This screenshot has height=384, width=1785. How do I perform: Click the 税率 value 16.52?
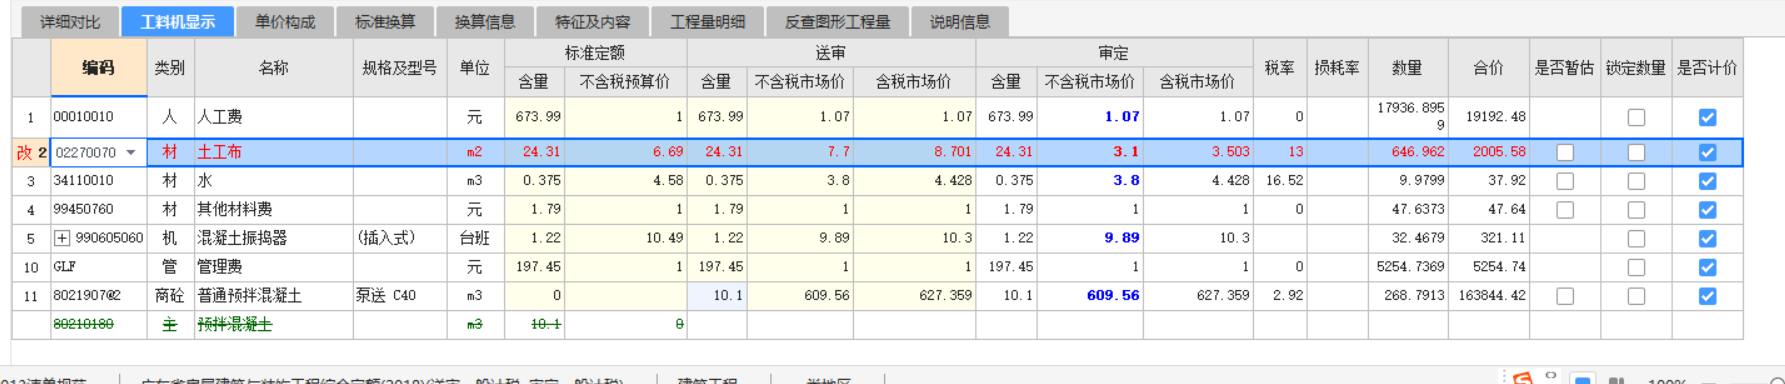tap(1280, 181)
